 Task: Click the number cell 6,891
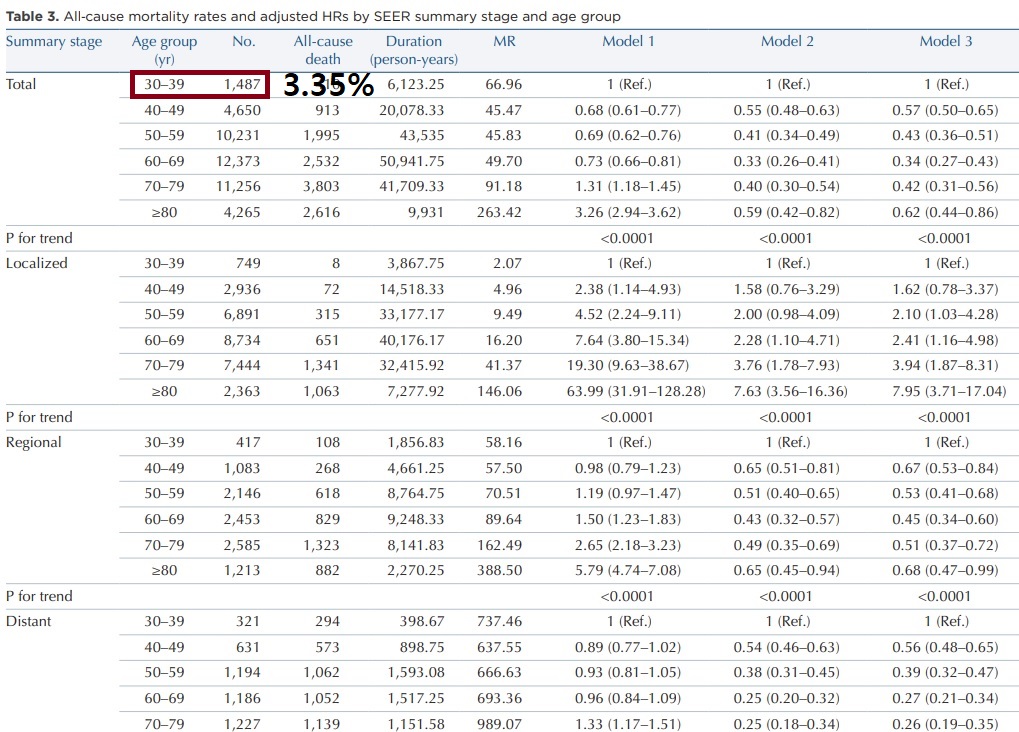(x=242, y=315)
